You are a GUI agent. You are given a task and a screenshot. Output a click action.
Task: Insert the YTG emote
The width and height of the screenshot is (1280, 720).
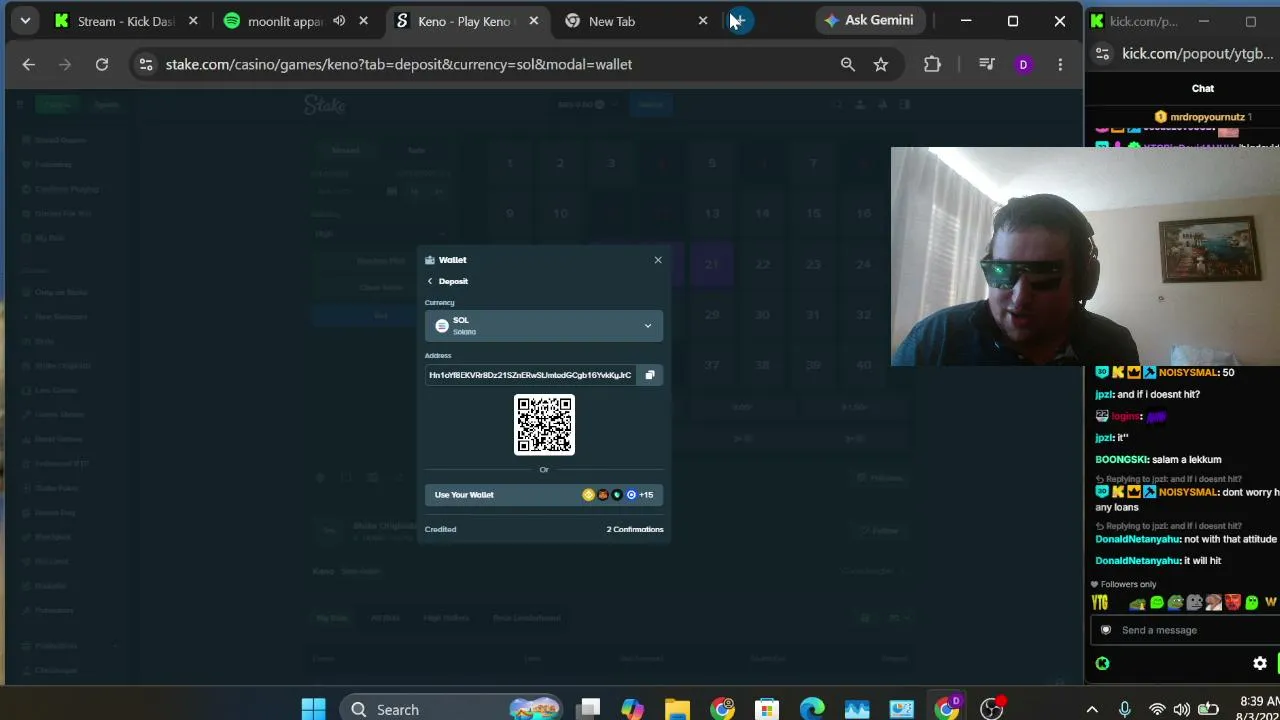click(x=1100, y=602)
